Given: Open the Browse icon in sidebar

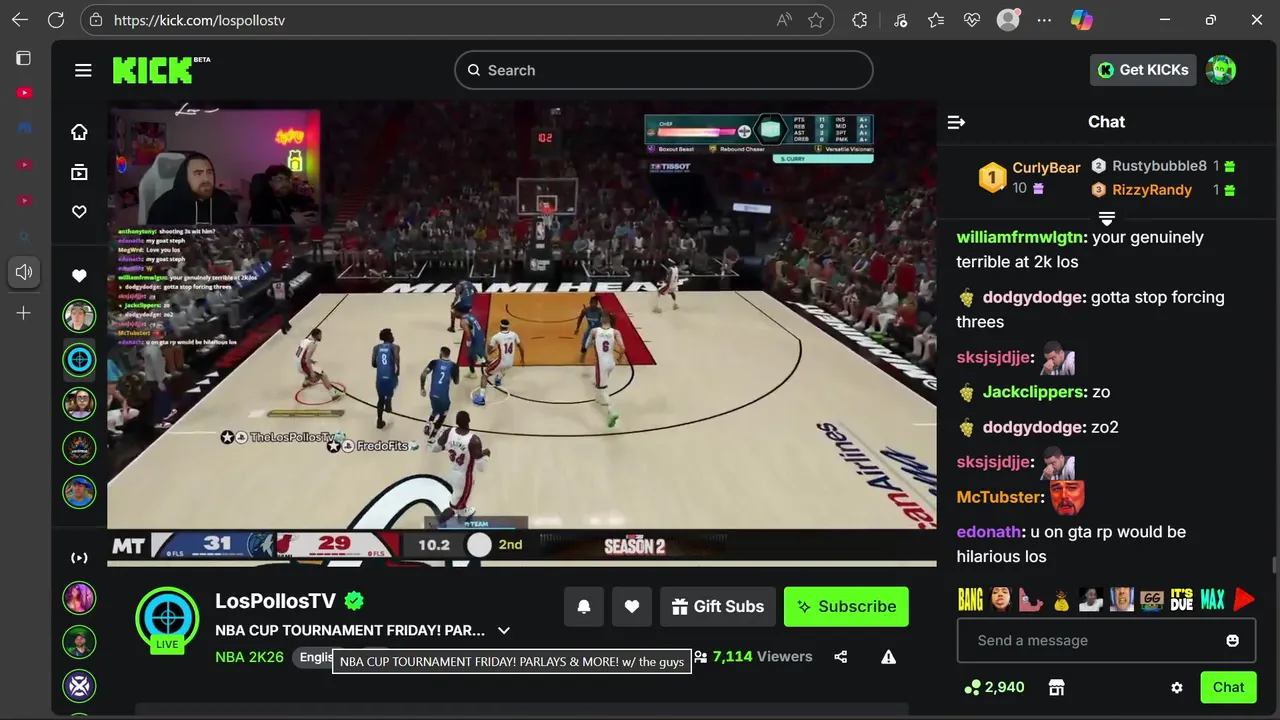Looking at the screenshot, I should click(79, 172).
